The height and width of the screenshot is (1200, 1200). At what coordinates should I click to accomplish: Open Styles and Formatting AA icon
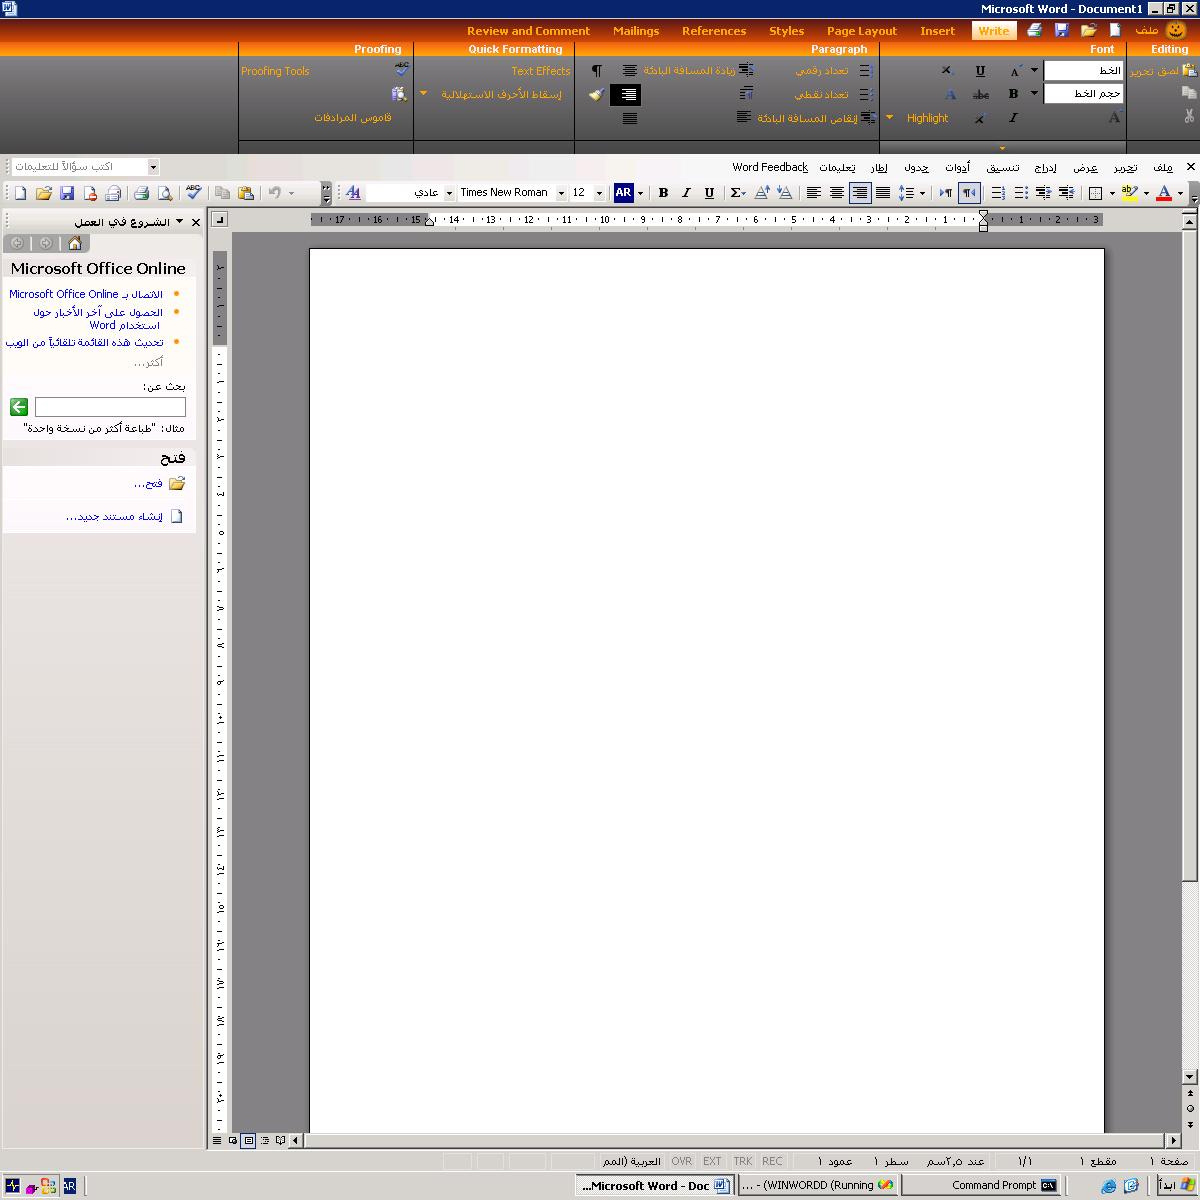[353, 193]
